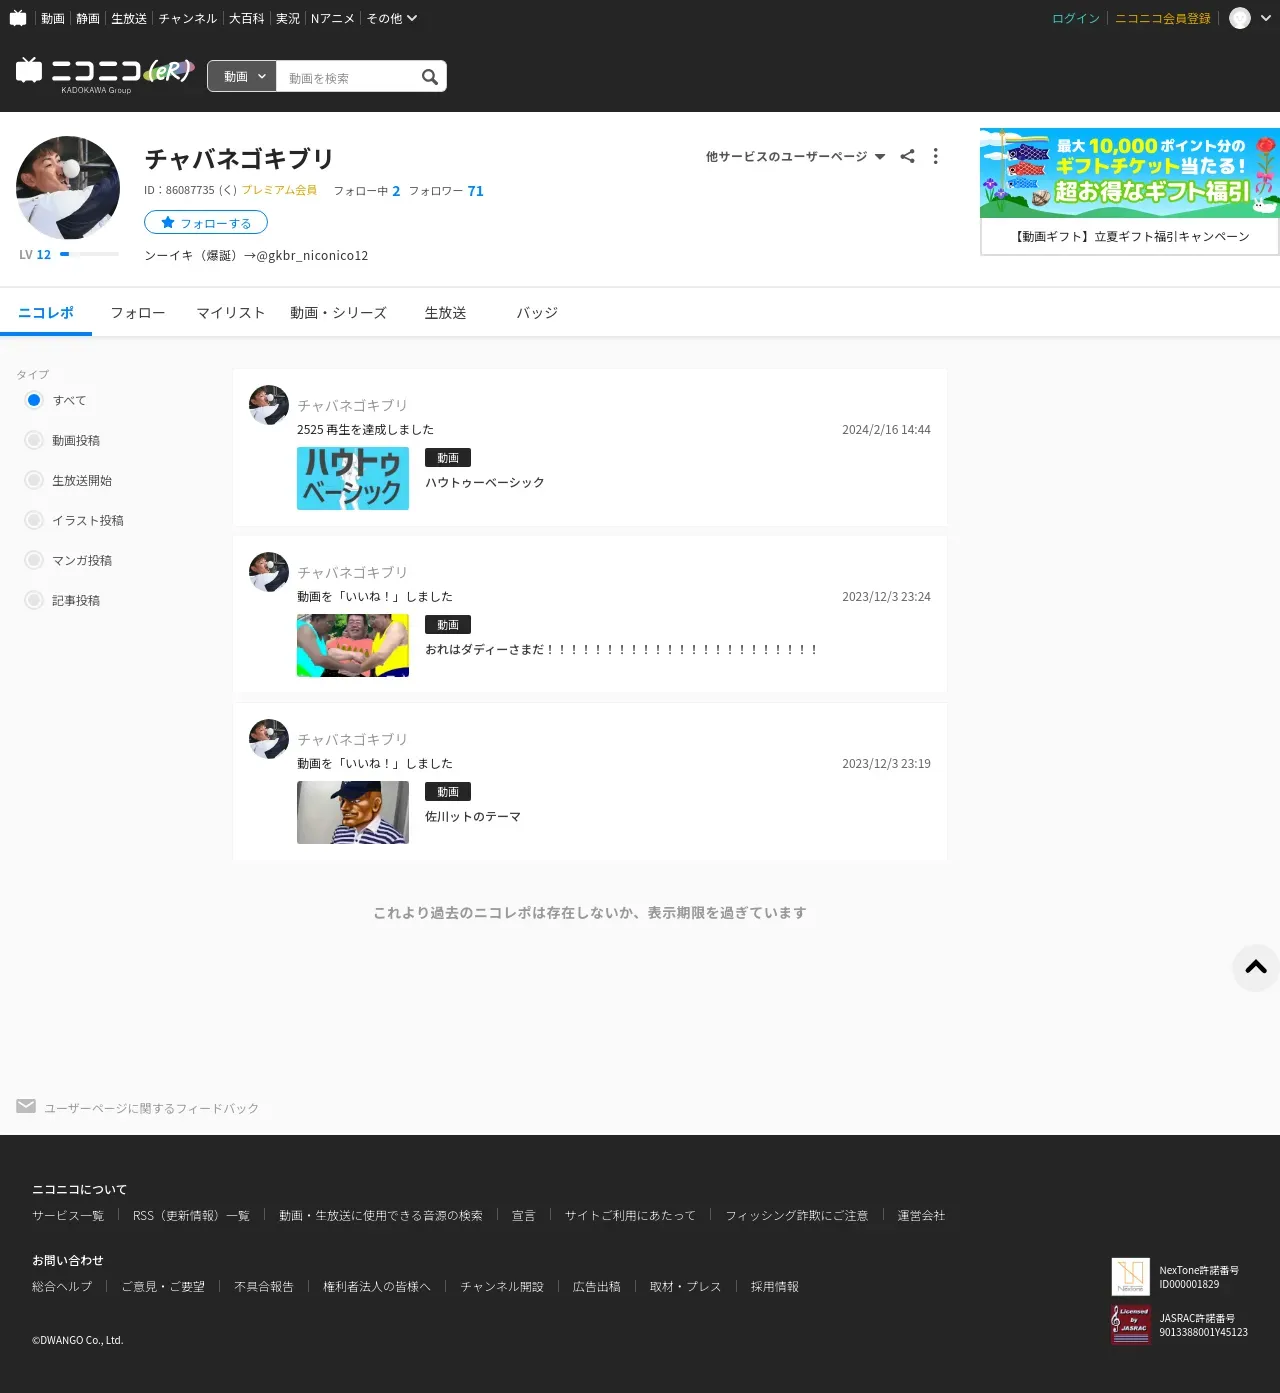Image resolution: width=1280 pixels, height=1393 pixels.
Task: Click the guest avatar icon top right
Action: [x=1240, y=18]
